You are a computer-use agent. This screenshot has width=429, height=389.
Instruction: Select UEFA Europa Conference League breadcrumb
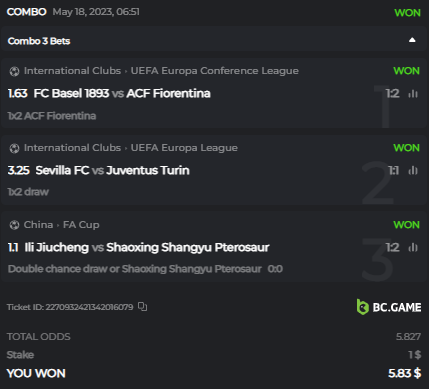[215, 71]
